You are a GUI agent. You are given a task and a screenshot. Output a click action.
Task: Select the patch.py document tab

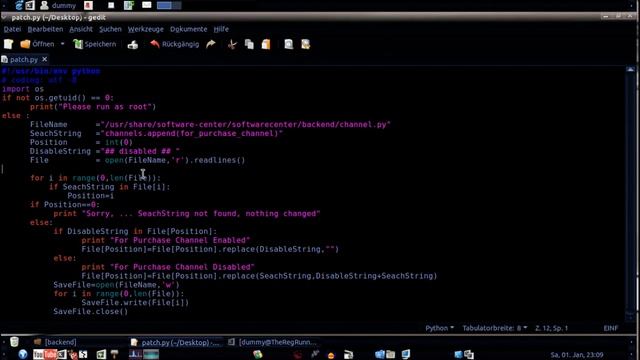[x=24, y=60]
